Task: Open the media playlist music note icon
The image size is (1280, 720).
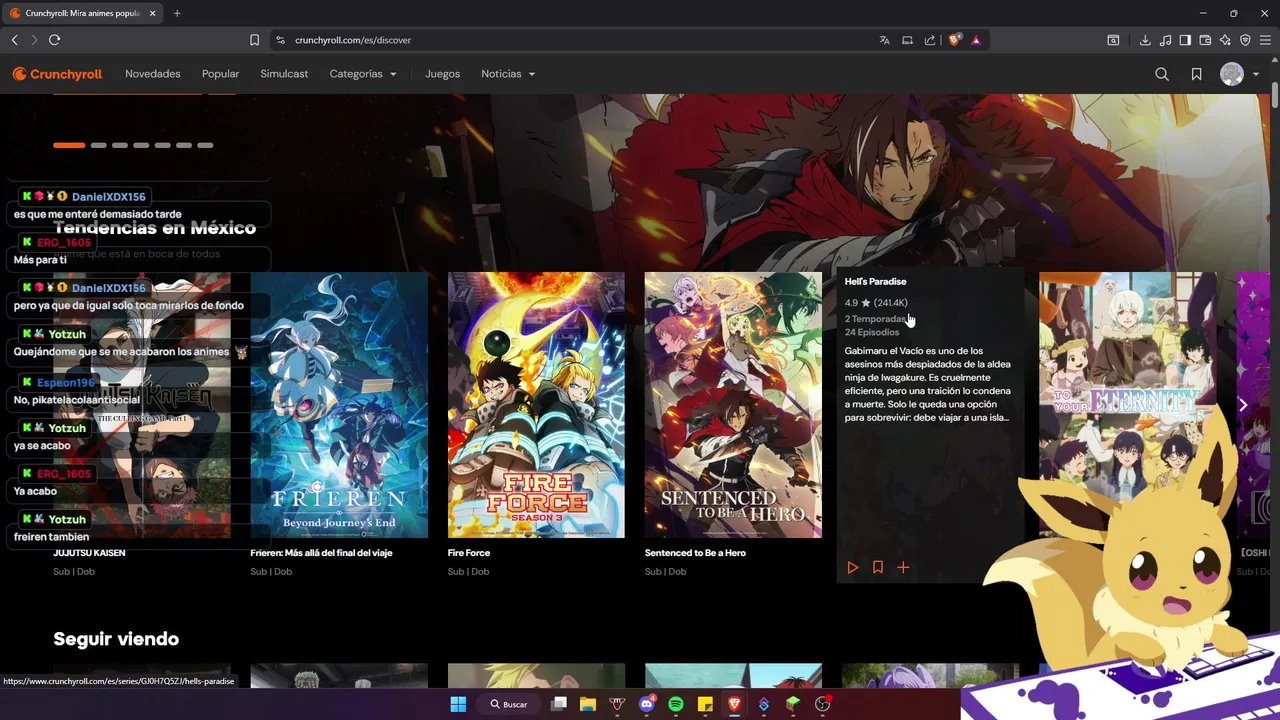Action: pyautogui.click(x=1165, y=40)
